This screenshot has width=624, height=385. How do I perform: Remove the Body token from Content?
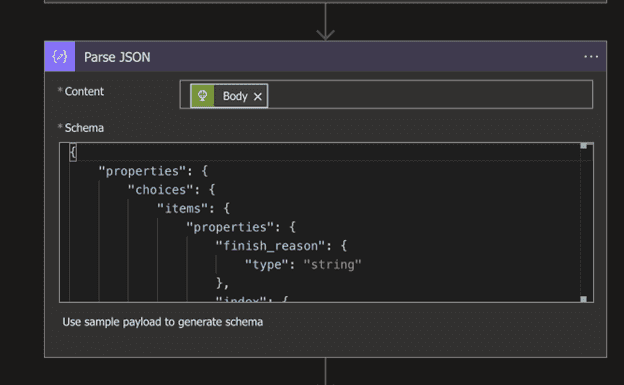pyautogui.click(x=258, y=96)
